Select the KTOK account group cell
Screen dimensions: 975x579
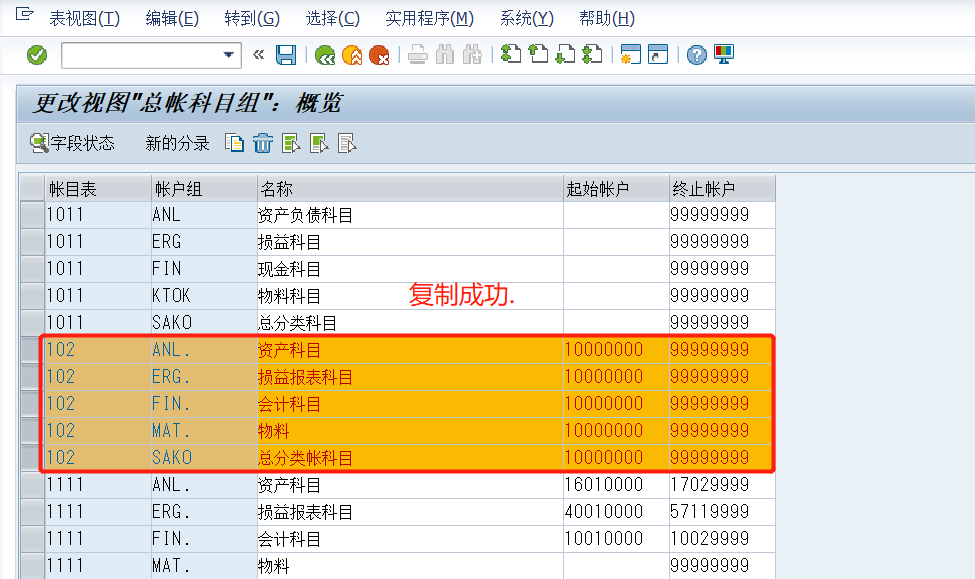[204, 296]
